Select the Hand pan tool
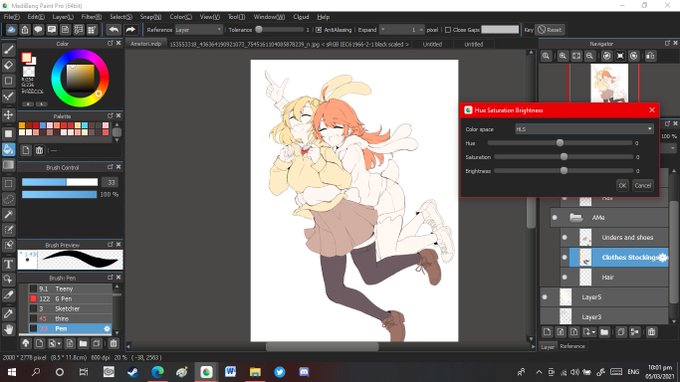 8,329
